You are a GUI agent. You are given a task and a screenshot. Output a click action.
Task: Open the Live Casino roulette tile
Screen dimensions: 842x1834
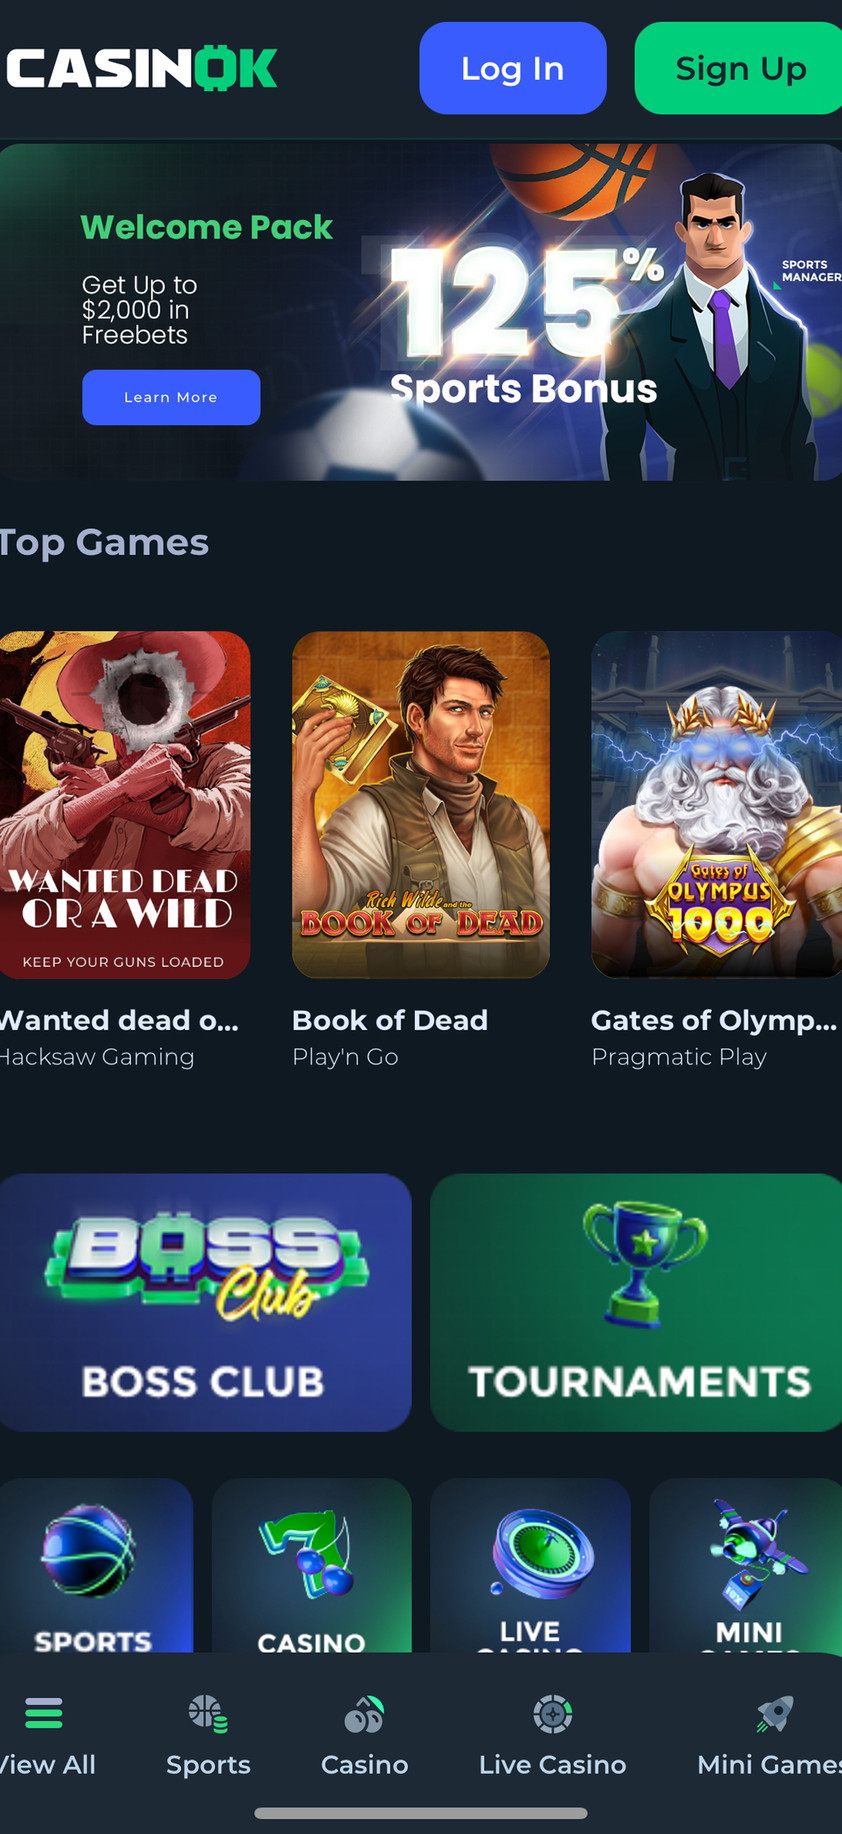coord(530,1565)
